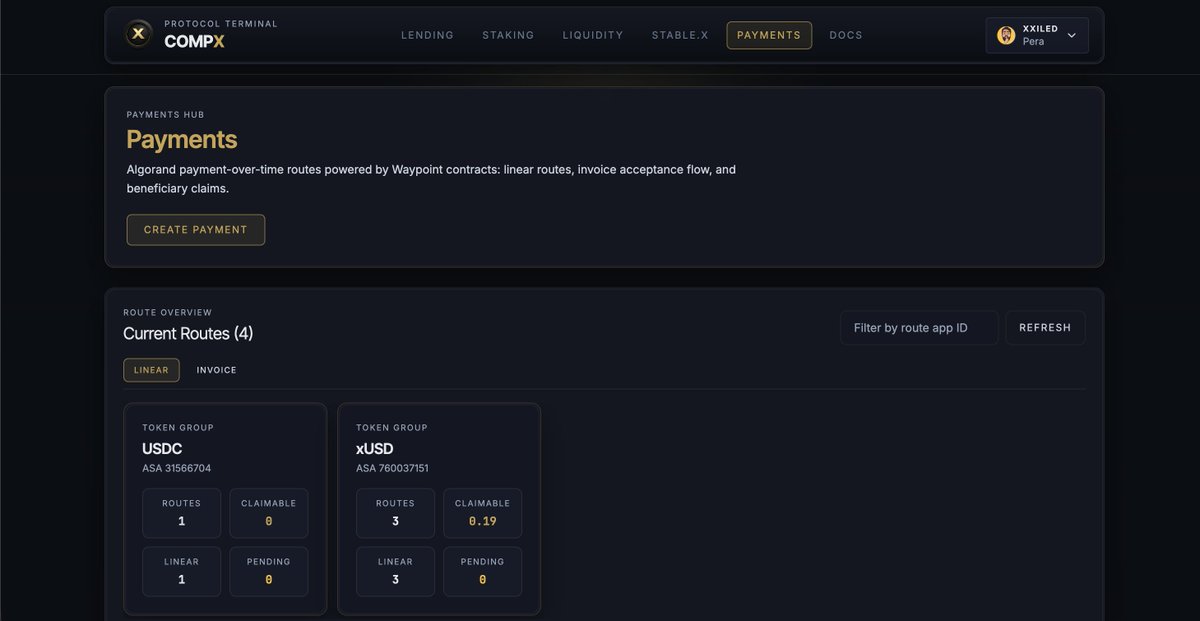The image size is (1200, 621).
Task: Click ASA 31566704 text
Action: click(177, 468)
